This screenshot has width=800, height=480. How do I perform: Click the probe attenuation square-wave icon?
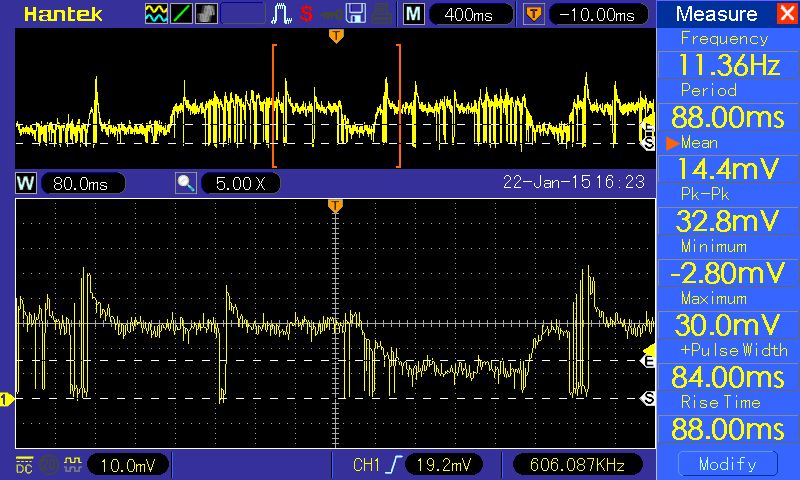coord(72,465)
